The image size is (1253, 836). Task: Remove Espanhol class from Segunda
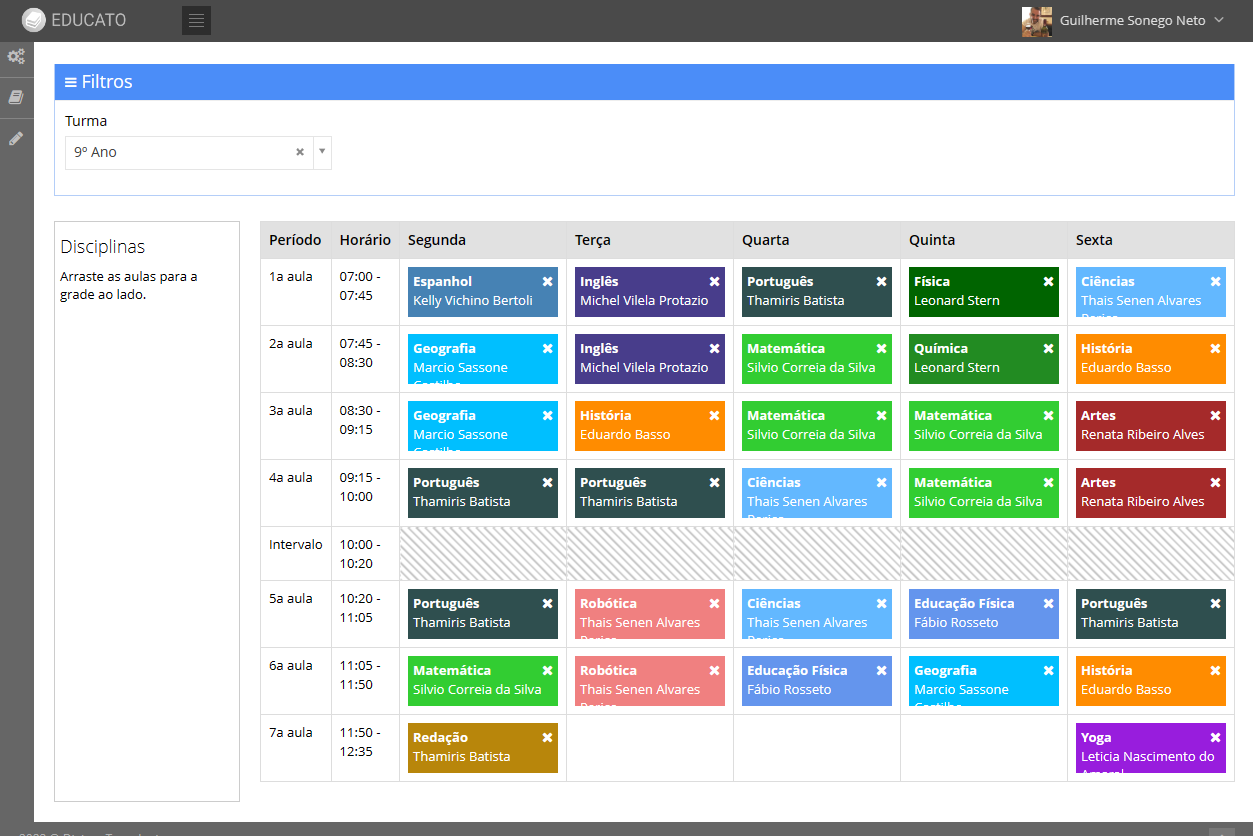(547, 282)
